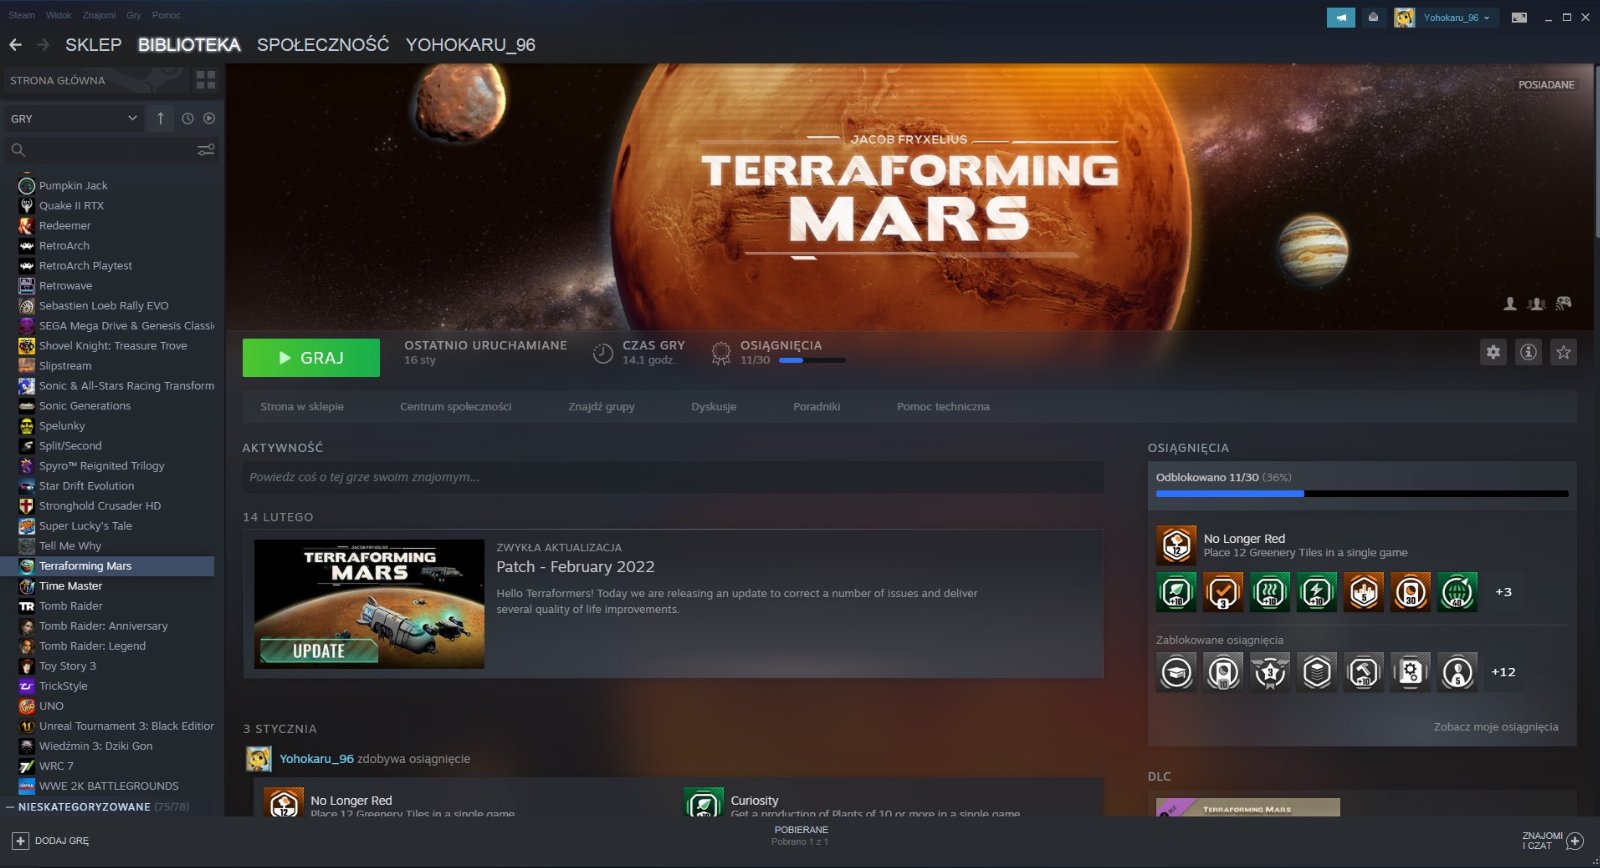
Task: Switch to Big Picture mode icon
Action: tap(1519, 17)
